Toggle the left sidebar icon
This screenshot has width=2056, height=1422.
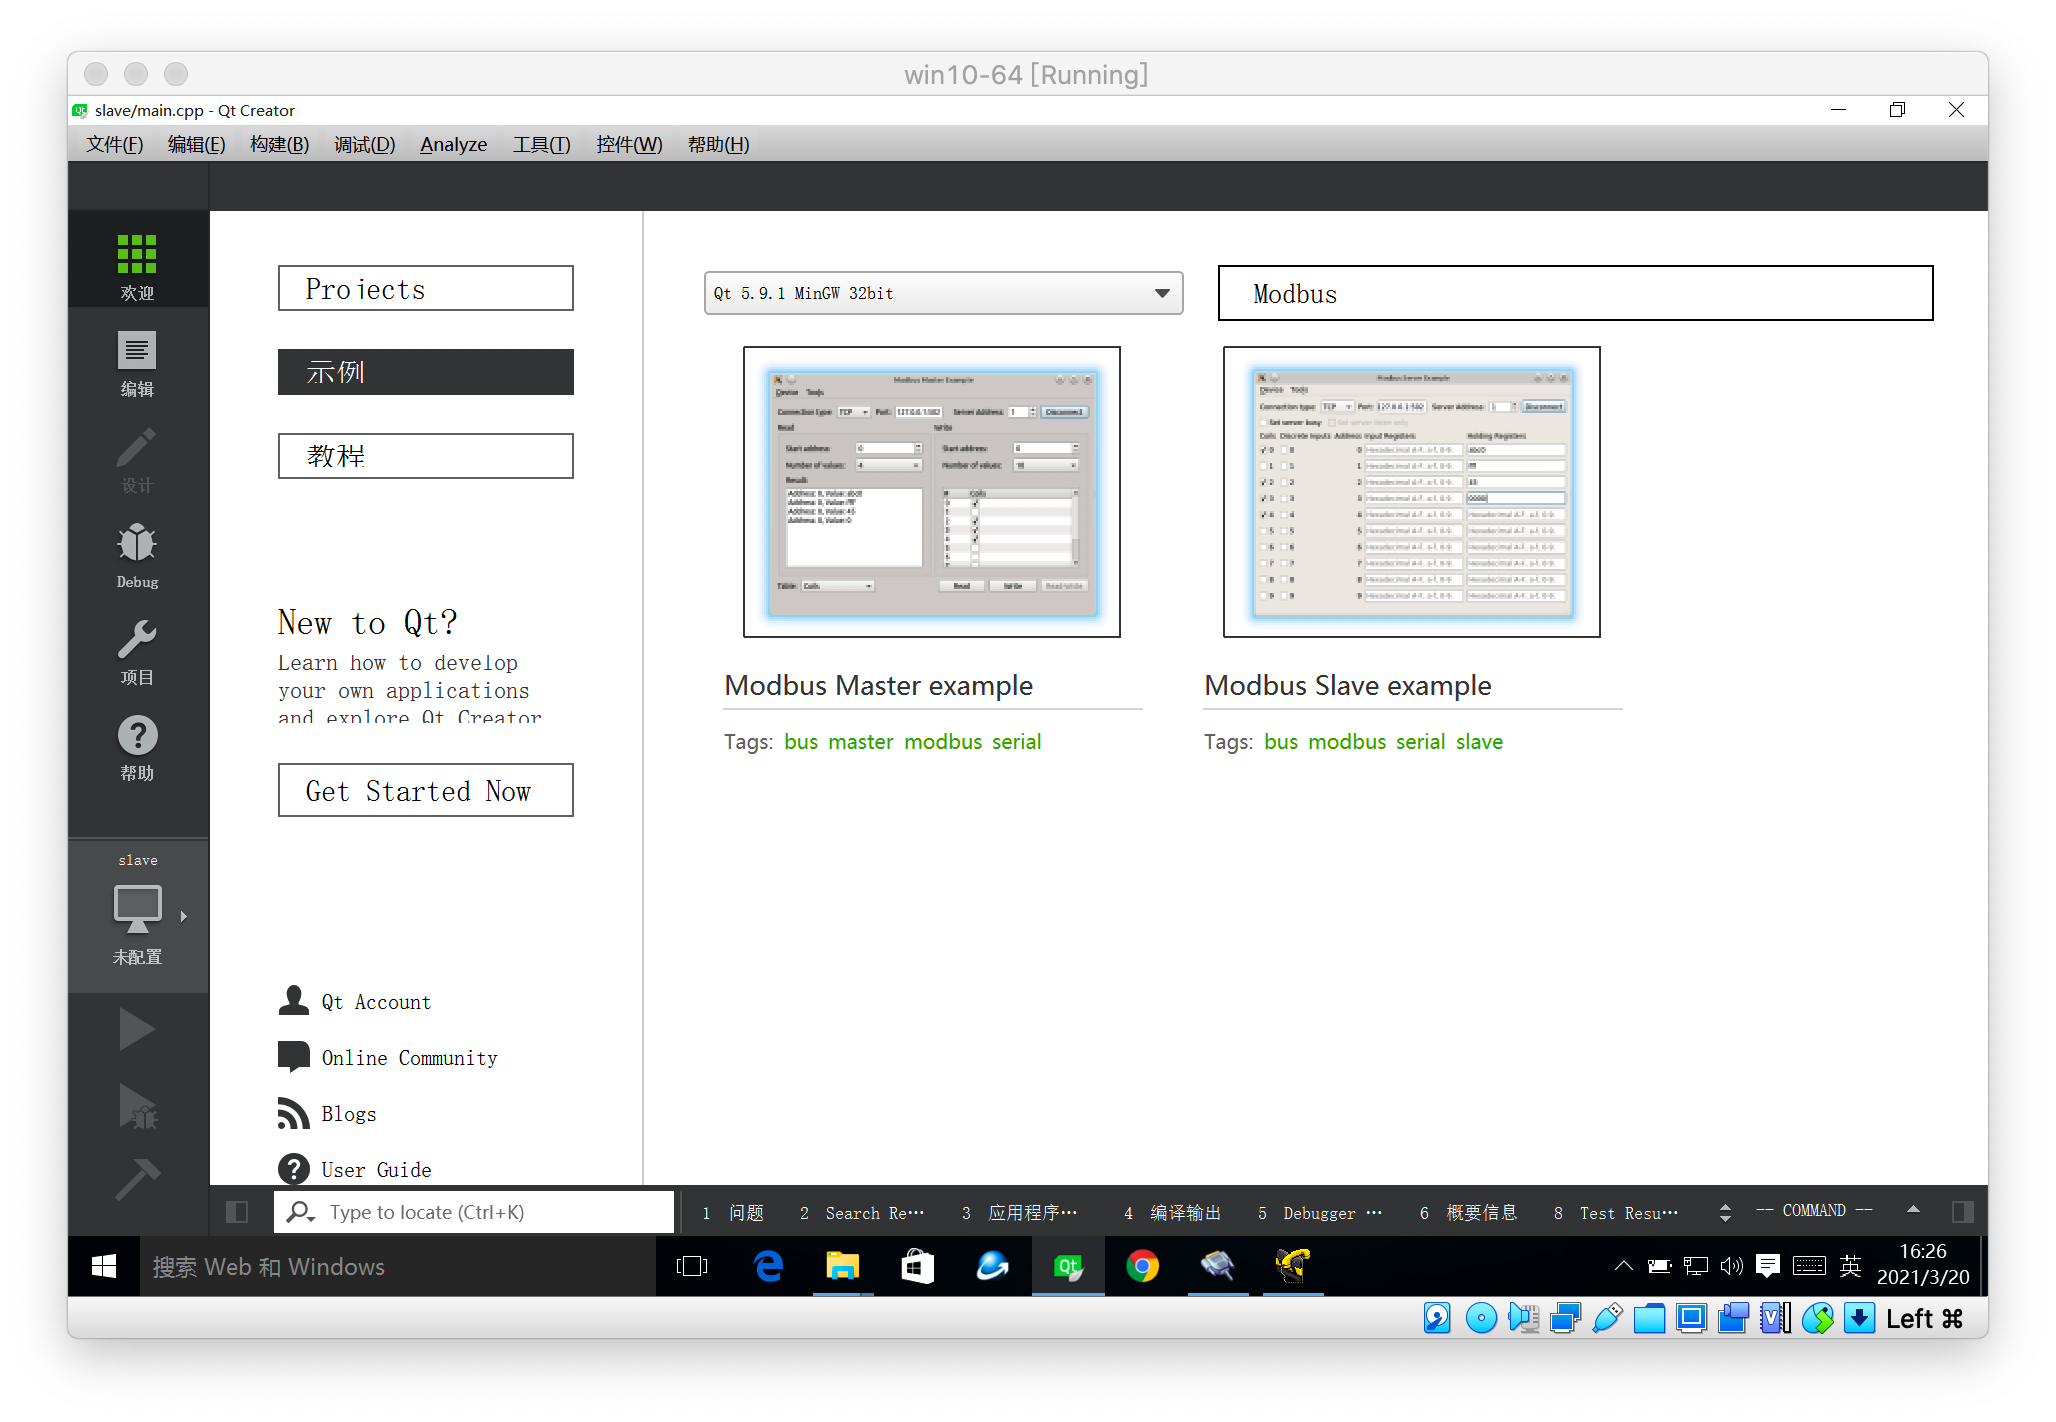(x=237, y=1212)
